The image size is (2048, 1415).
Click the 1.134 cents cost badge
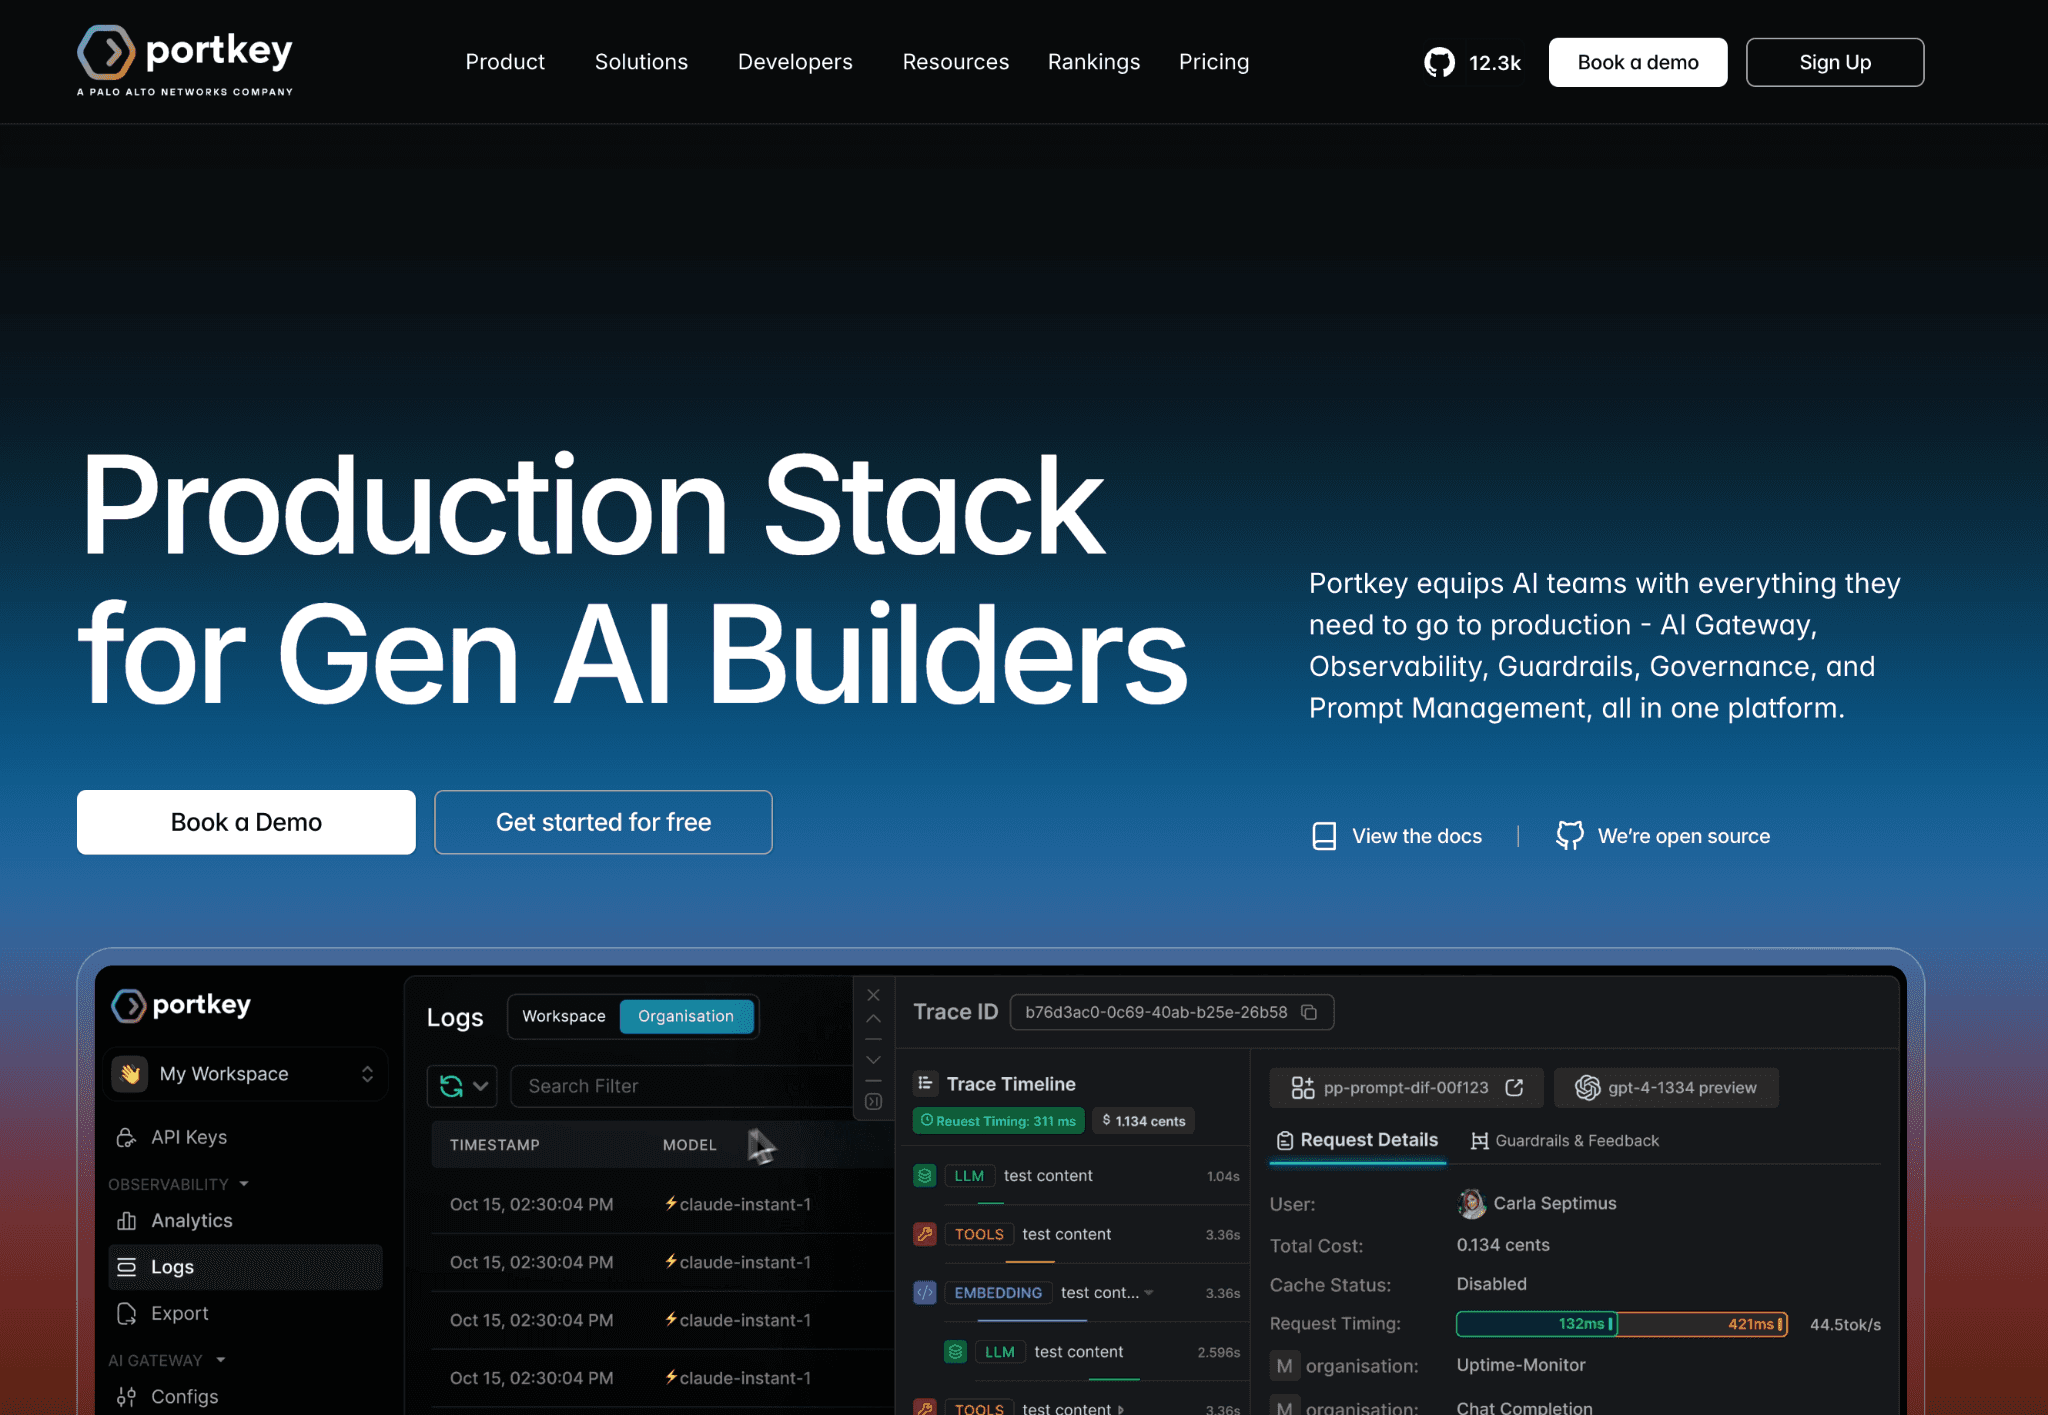click(1144, 1121)
